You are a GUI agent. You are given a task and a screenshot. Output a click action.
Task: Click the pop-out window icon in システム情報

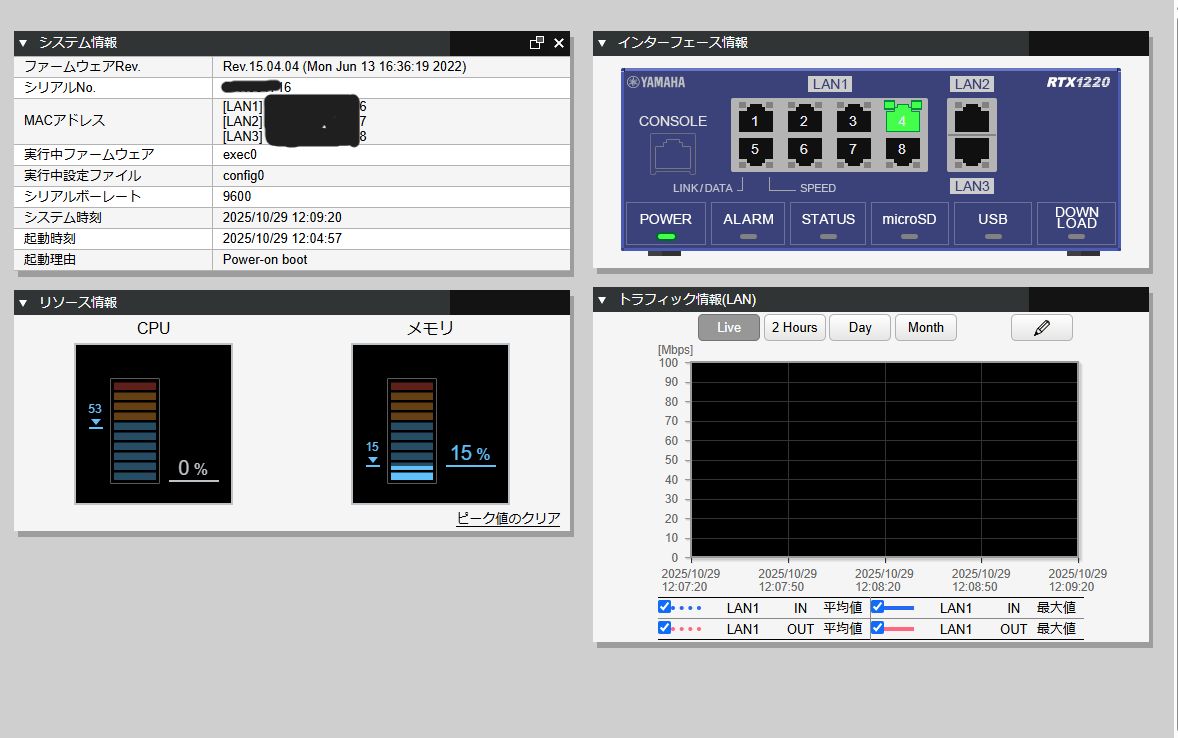(537, 43)
